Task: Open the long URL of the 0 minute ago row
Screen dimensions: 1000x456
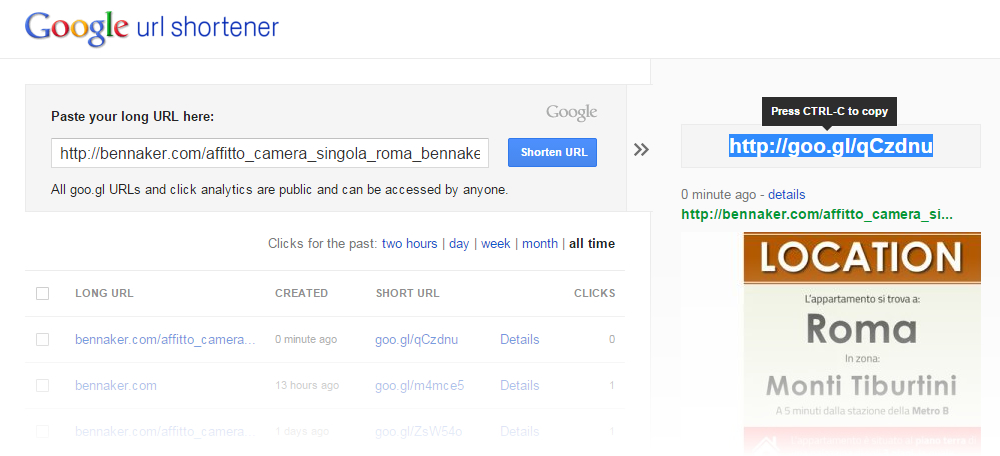Action: coord(165,339)
